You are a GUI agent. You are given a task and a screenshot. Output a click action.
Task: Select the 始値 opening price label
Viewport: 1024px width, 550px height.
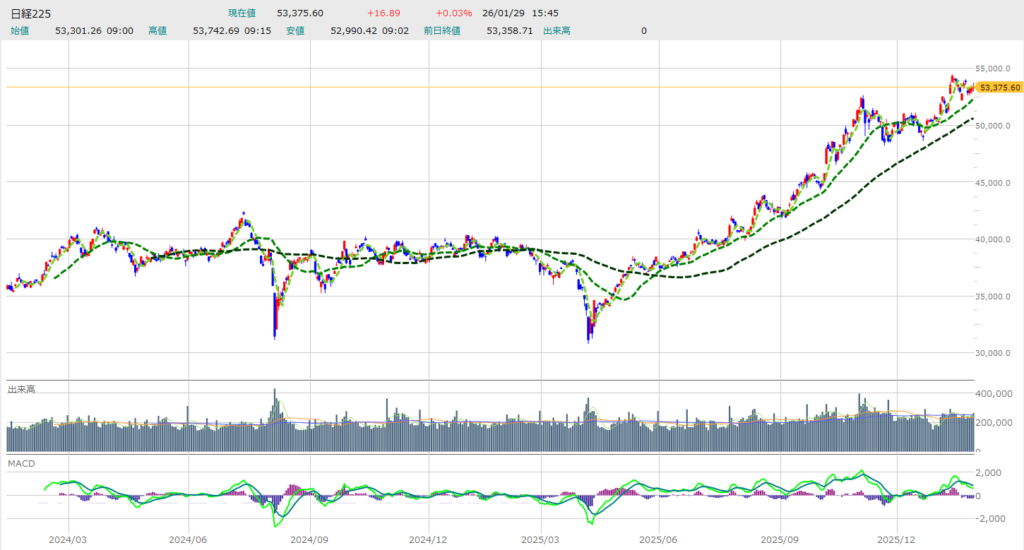click(20, 31)
